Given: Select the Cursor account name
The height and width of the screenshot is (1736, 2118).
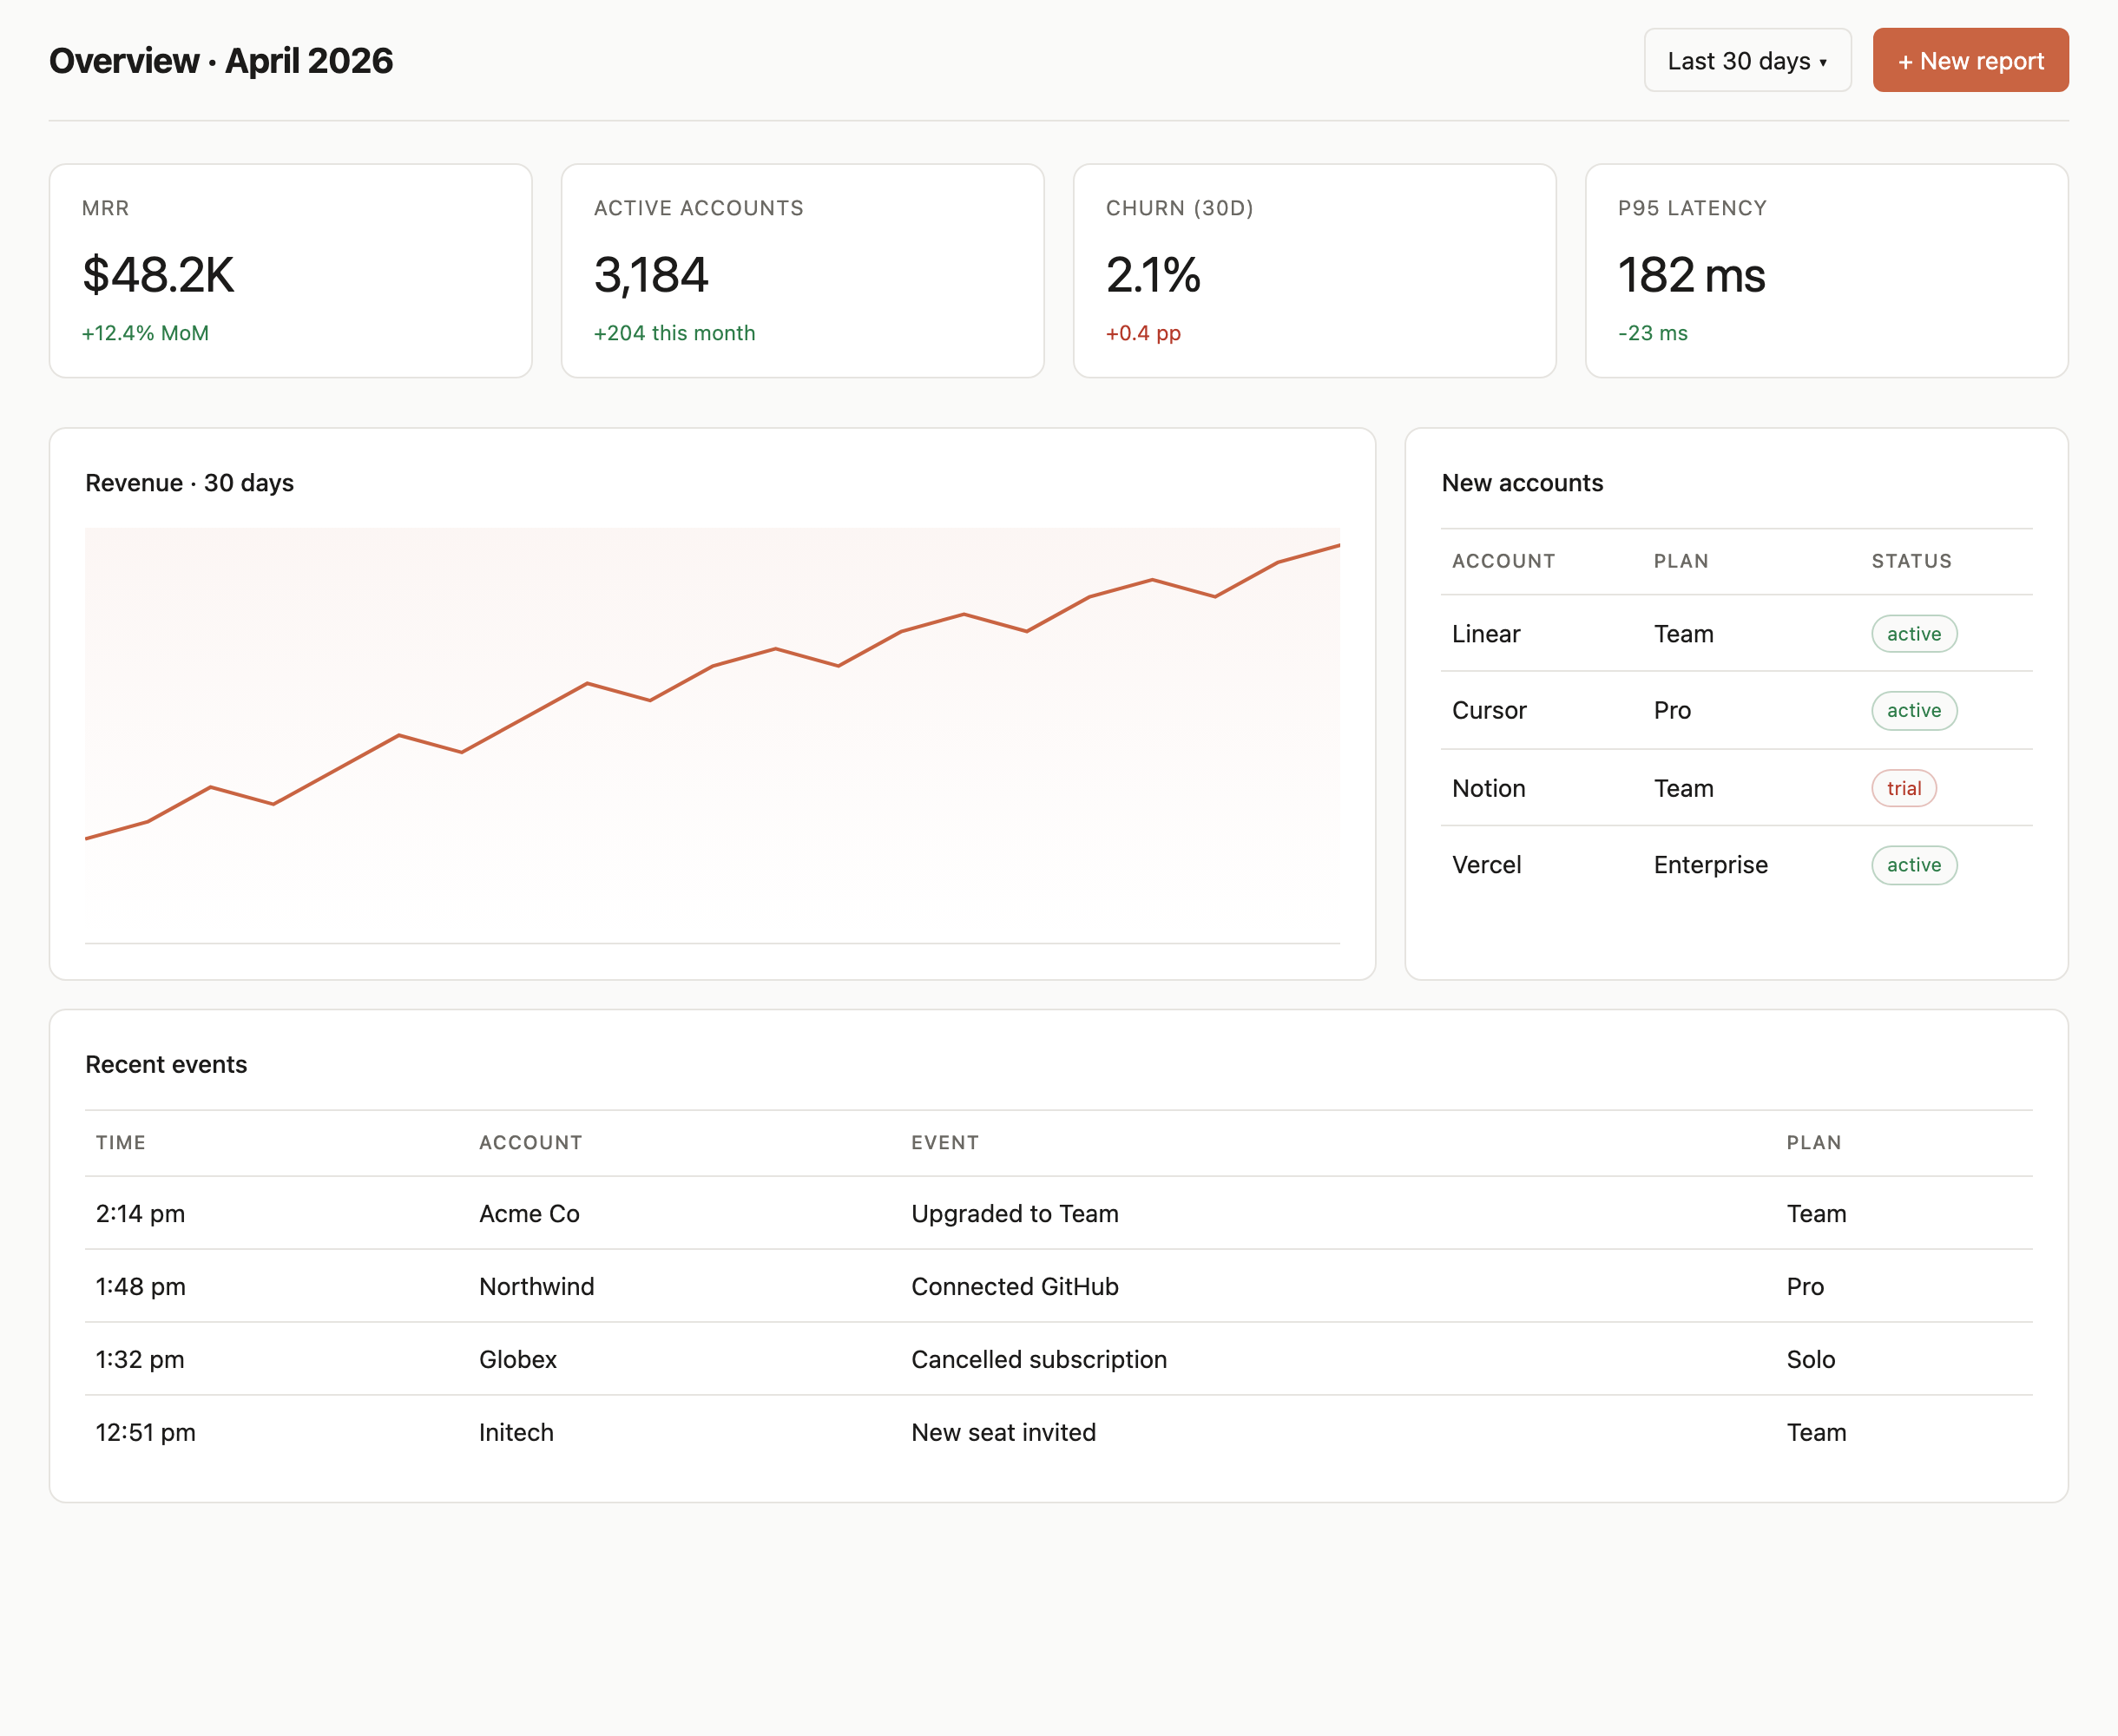Looking at the screenshot, I should 1489,711.
